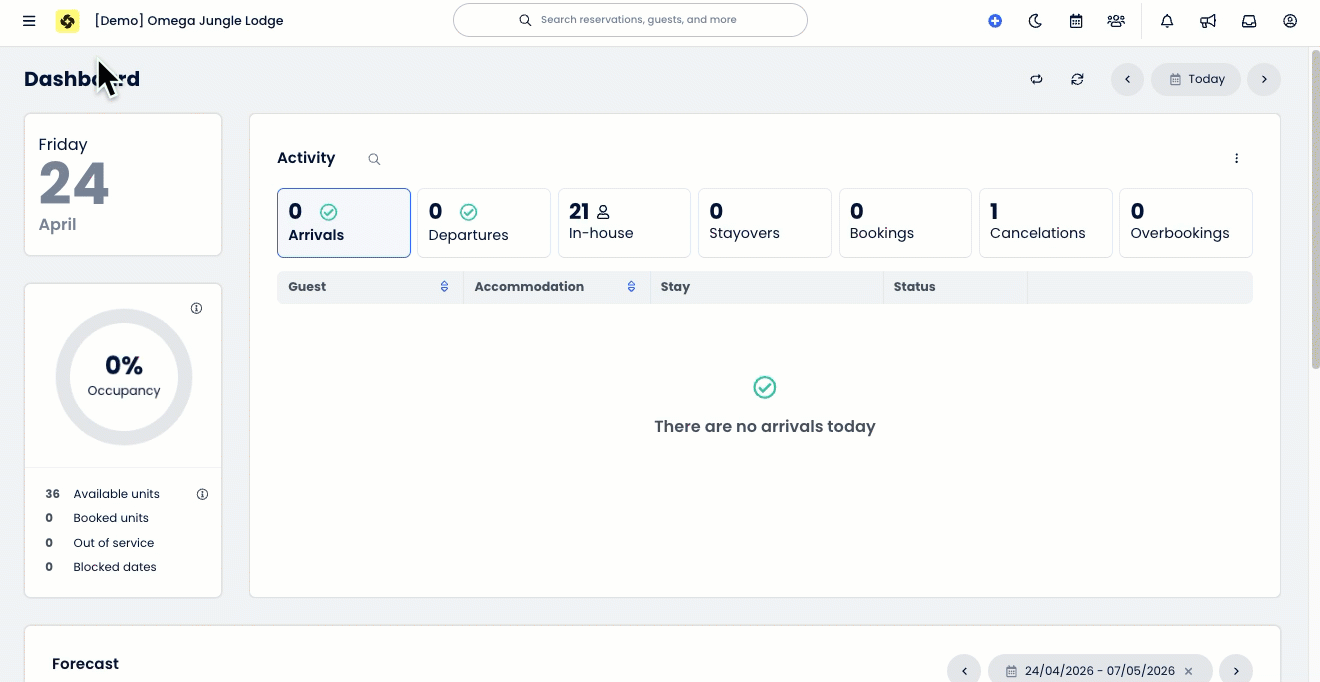Select the In-house activity tab
Screen dimensions: 1320x682
click(624, 222)
